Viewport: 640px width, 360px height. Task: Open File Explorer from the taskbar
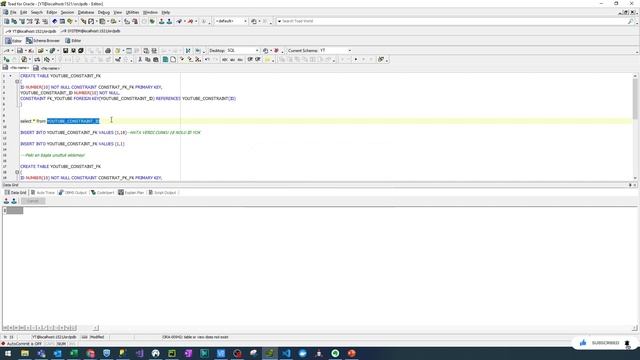(x=25, y=353)
